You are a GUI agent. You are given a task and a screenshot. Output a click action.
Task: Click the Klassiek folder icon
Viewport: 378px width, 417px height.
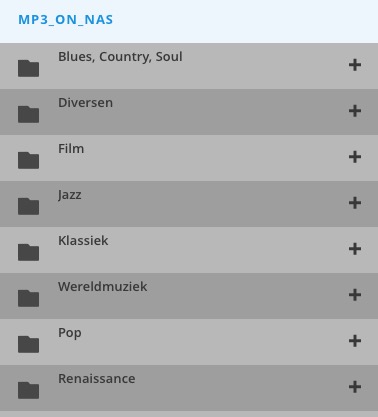click(x=28, y=252)
